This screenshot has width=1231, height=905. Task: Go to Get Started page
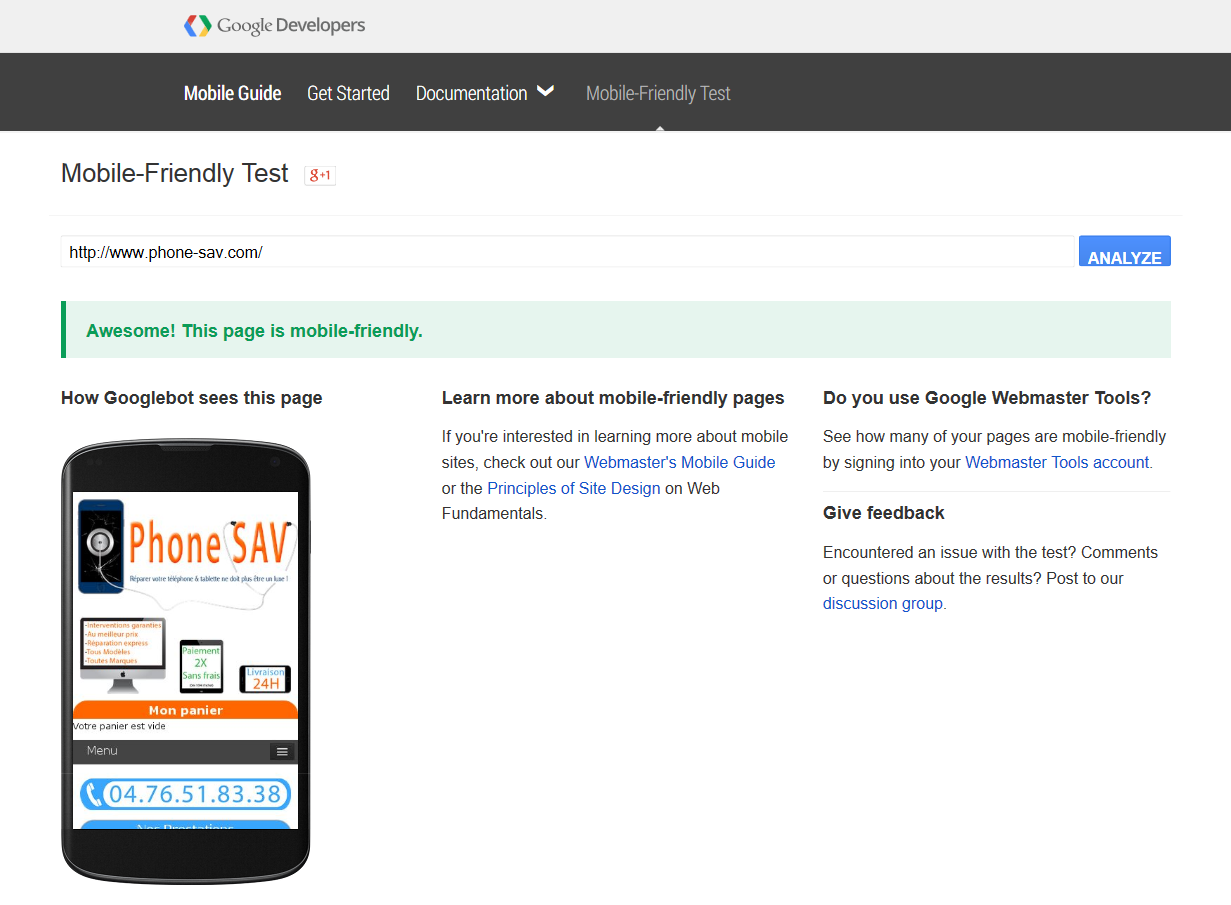coord(348,93)
